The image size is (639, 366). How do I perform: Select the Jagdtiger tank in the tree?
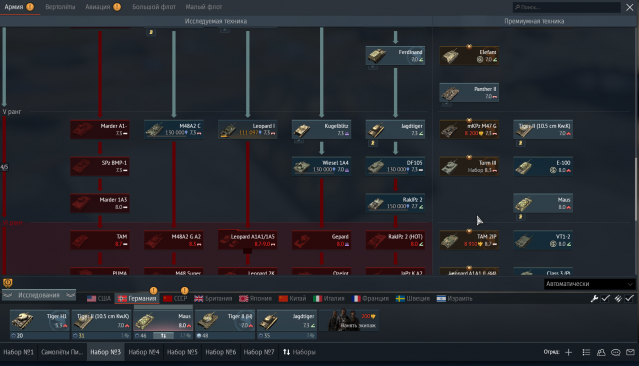(x=395, y=130)
